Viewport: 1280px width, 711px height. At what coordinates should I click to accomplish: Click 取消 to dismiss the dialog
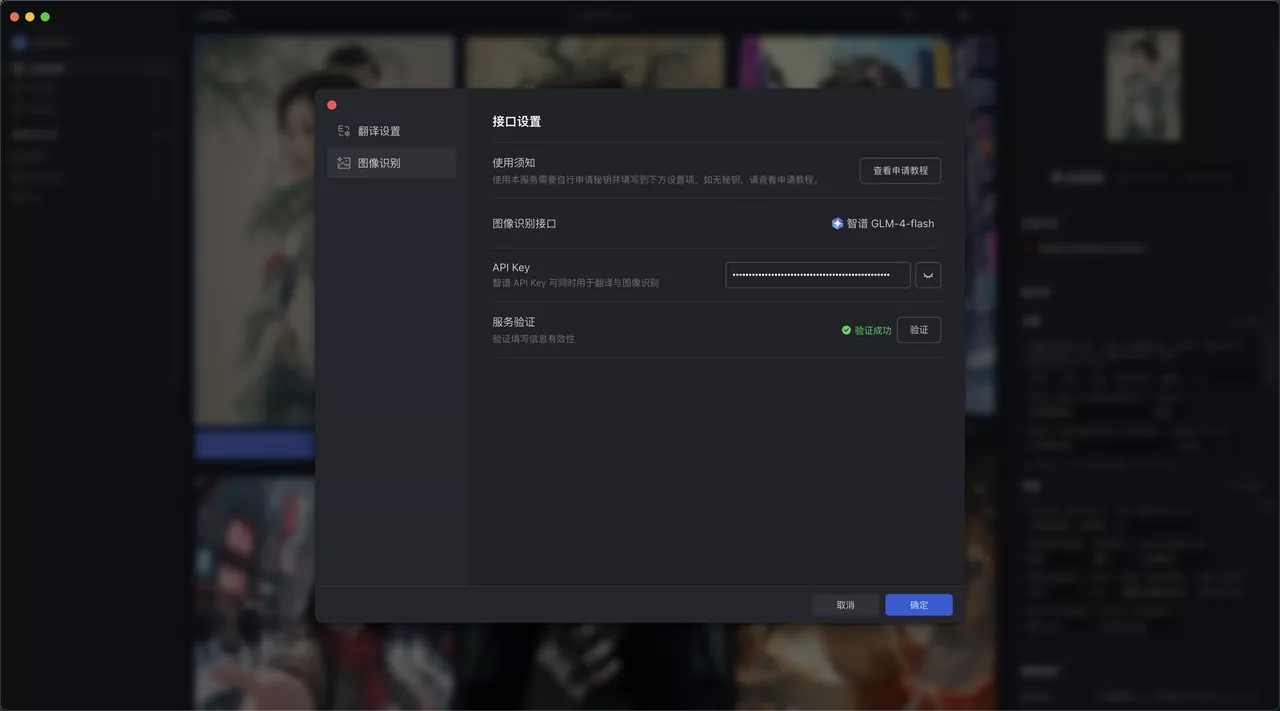tap(845, 604)
